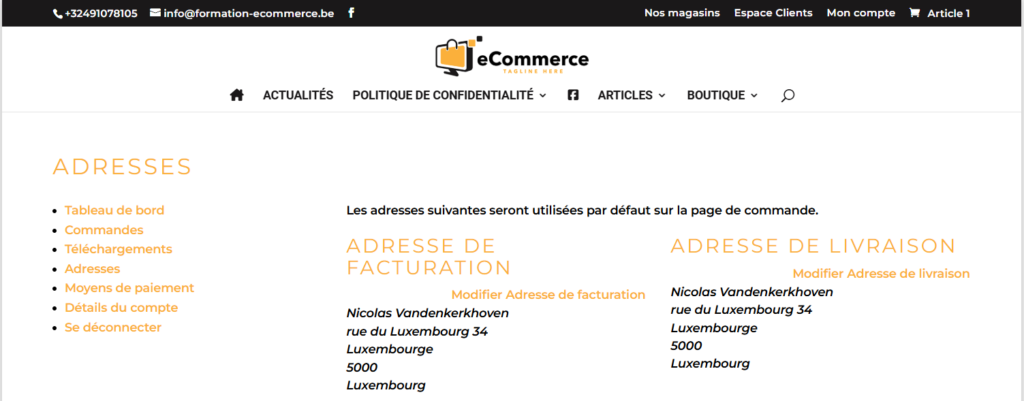Open the search magnifier icon
Screen dimensions: 1024x401
(x=788, y=95)
